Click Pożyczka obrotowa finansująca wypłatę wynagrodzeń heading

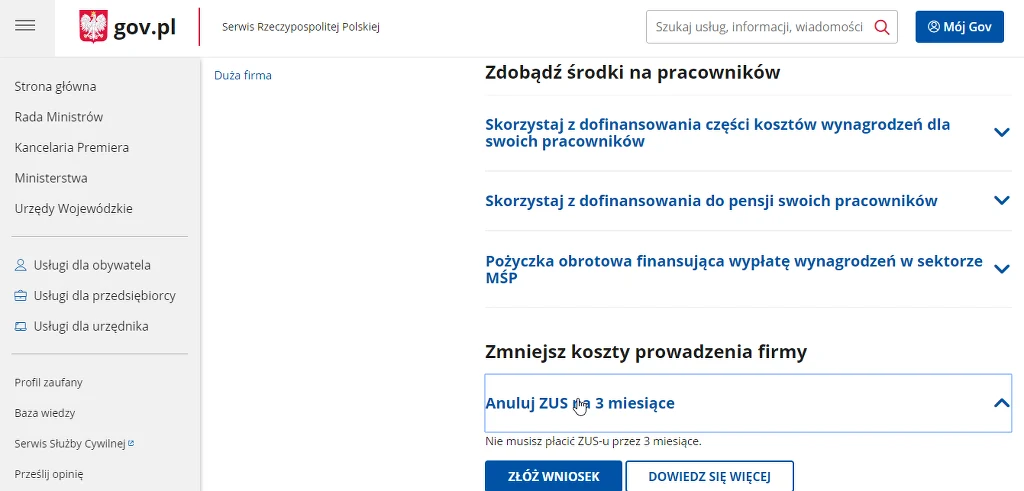coord(734,269)
